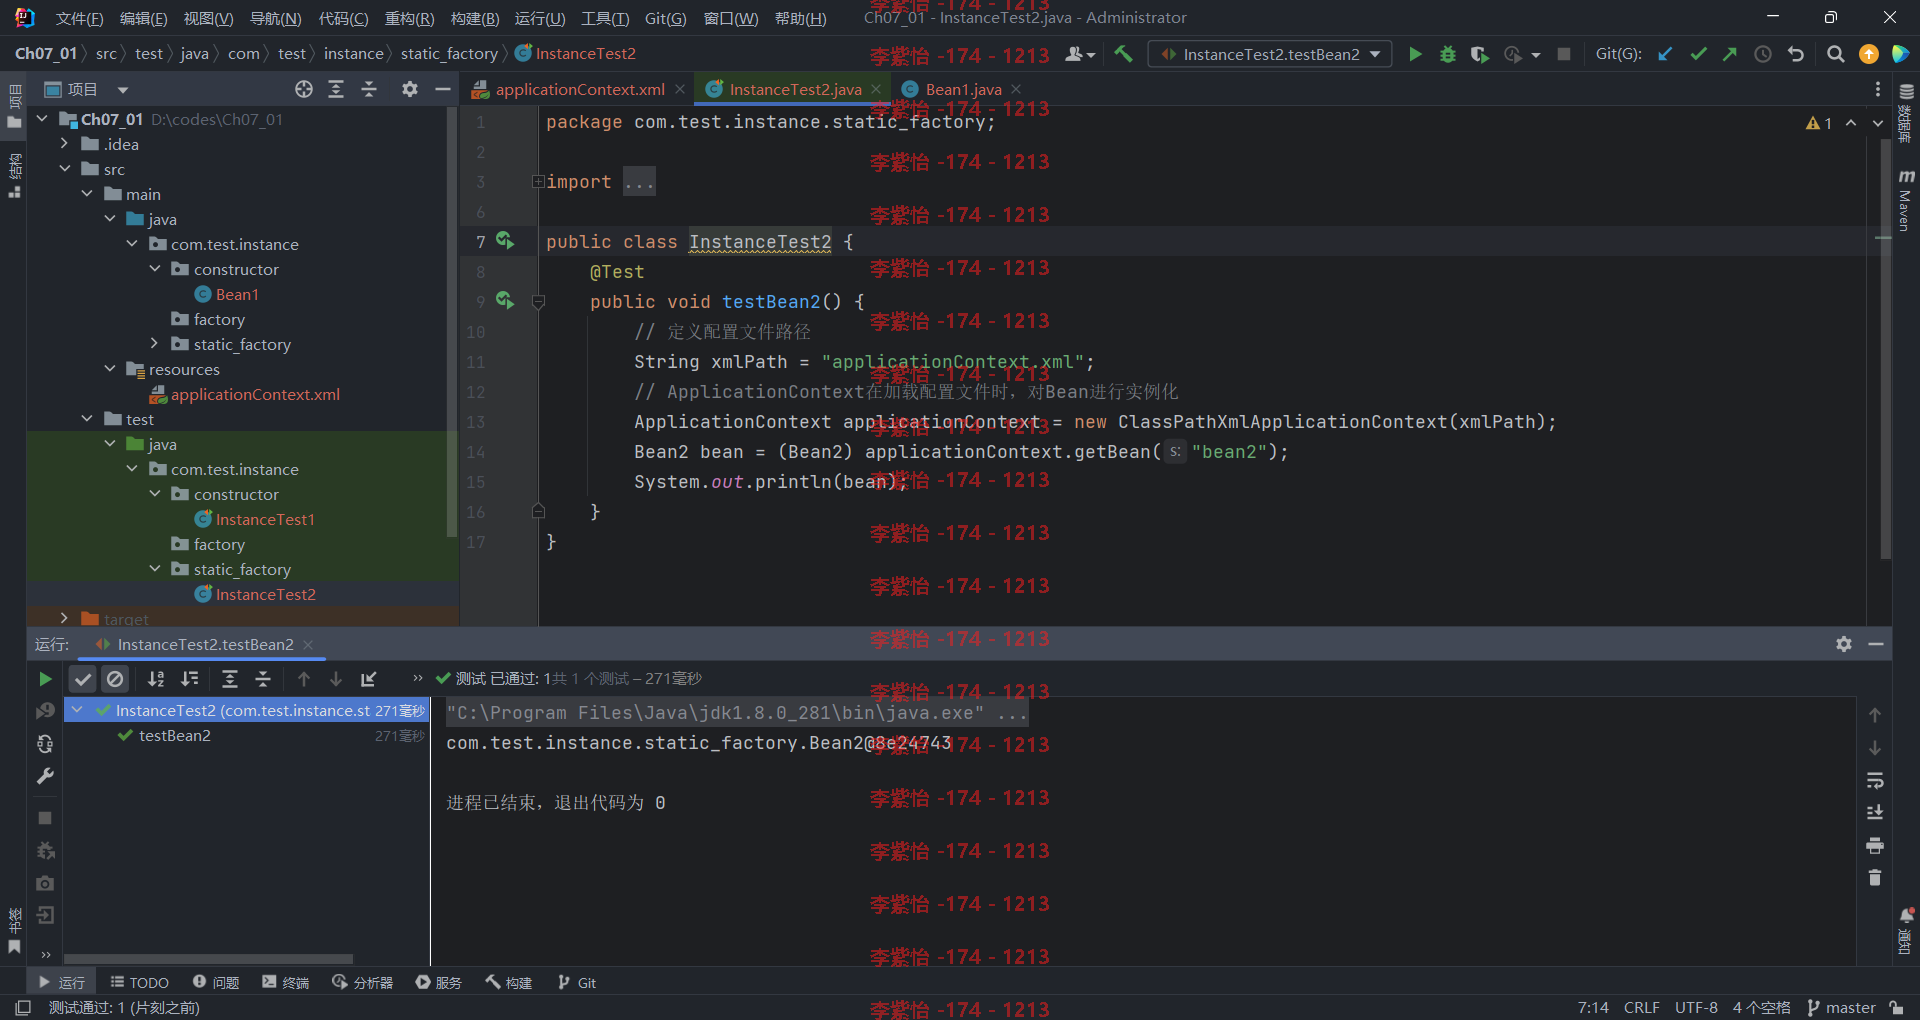The image size is (1920, 1020).
Task: Click master branch in status bar
Action: [x=1841, y=1007]
